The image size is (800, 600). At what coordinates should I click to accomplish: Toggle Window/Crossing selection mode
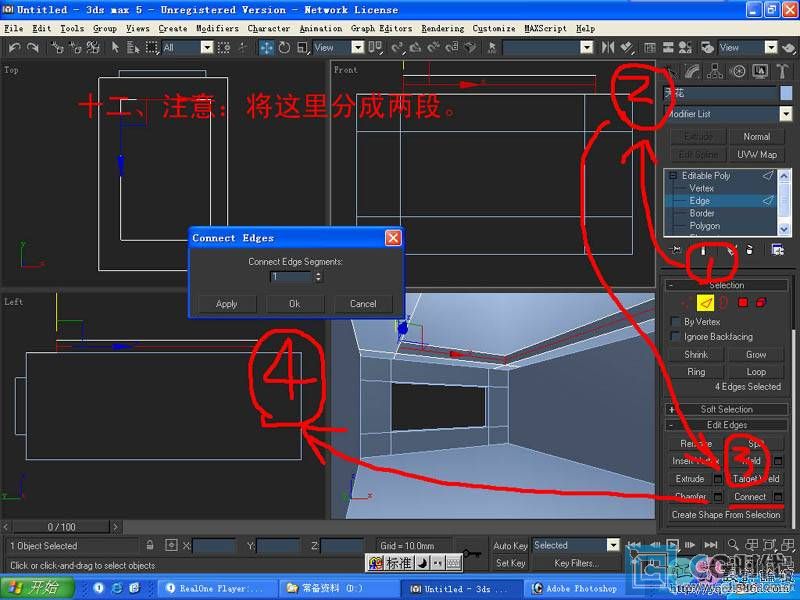coord(224,47)
